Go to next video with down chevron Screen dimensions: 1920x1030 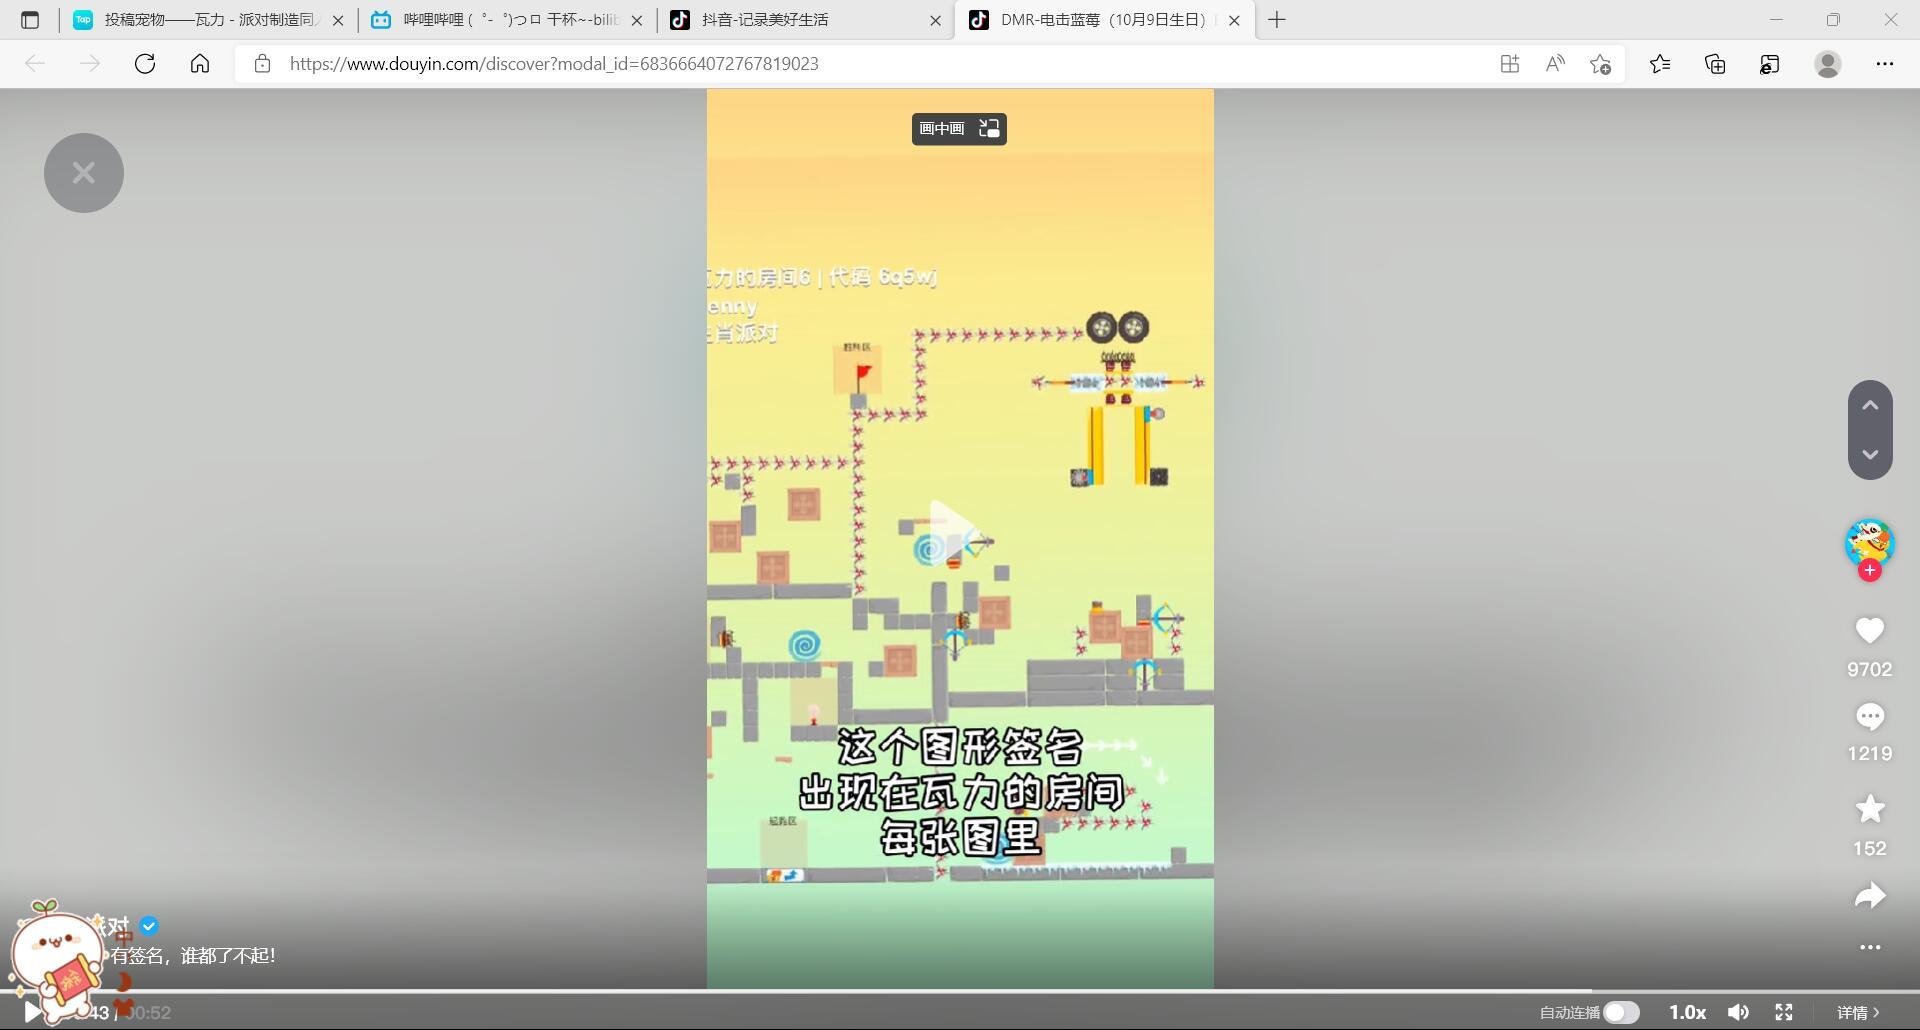click(1870, 454)
